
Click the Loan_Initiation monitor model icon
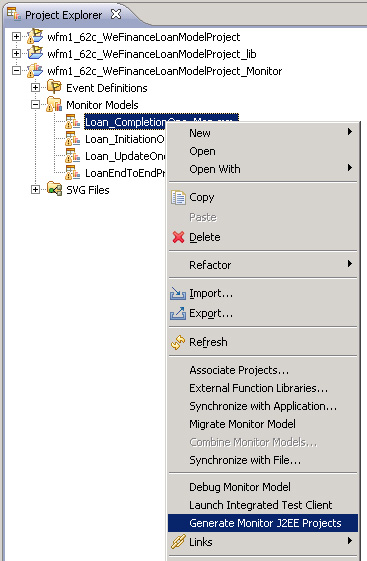coord(73,139)
